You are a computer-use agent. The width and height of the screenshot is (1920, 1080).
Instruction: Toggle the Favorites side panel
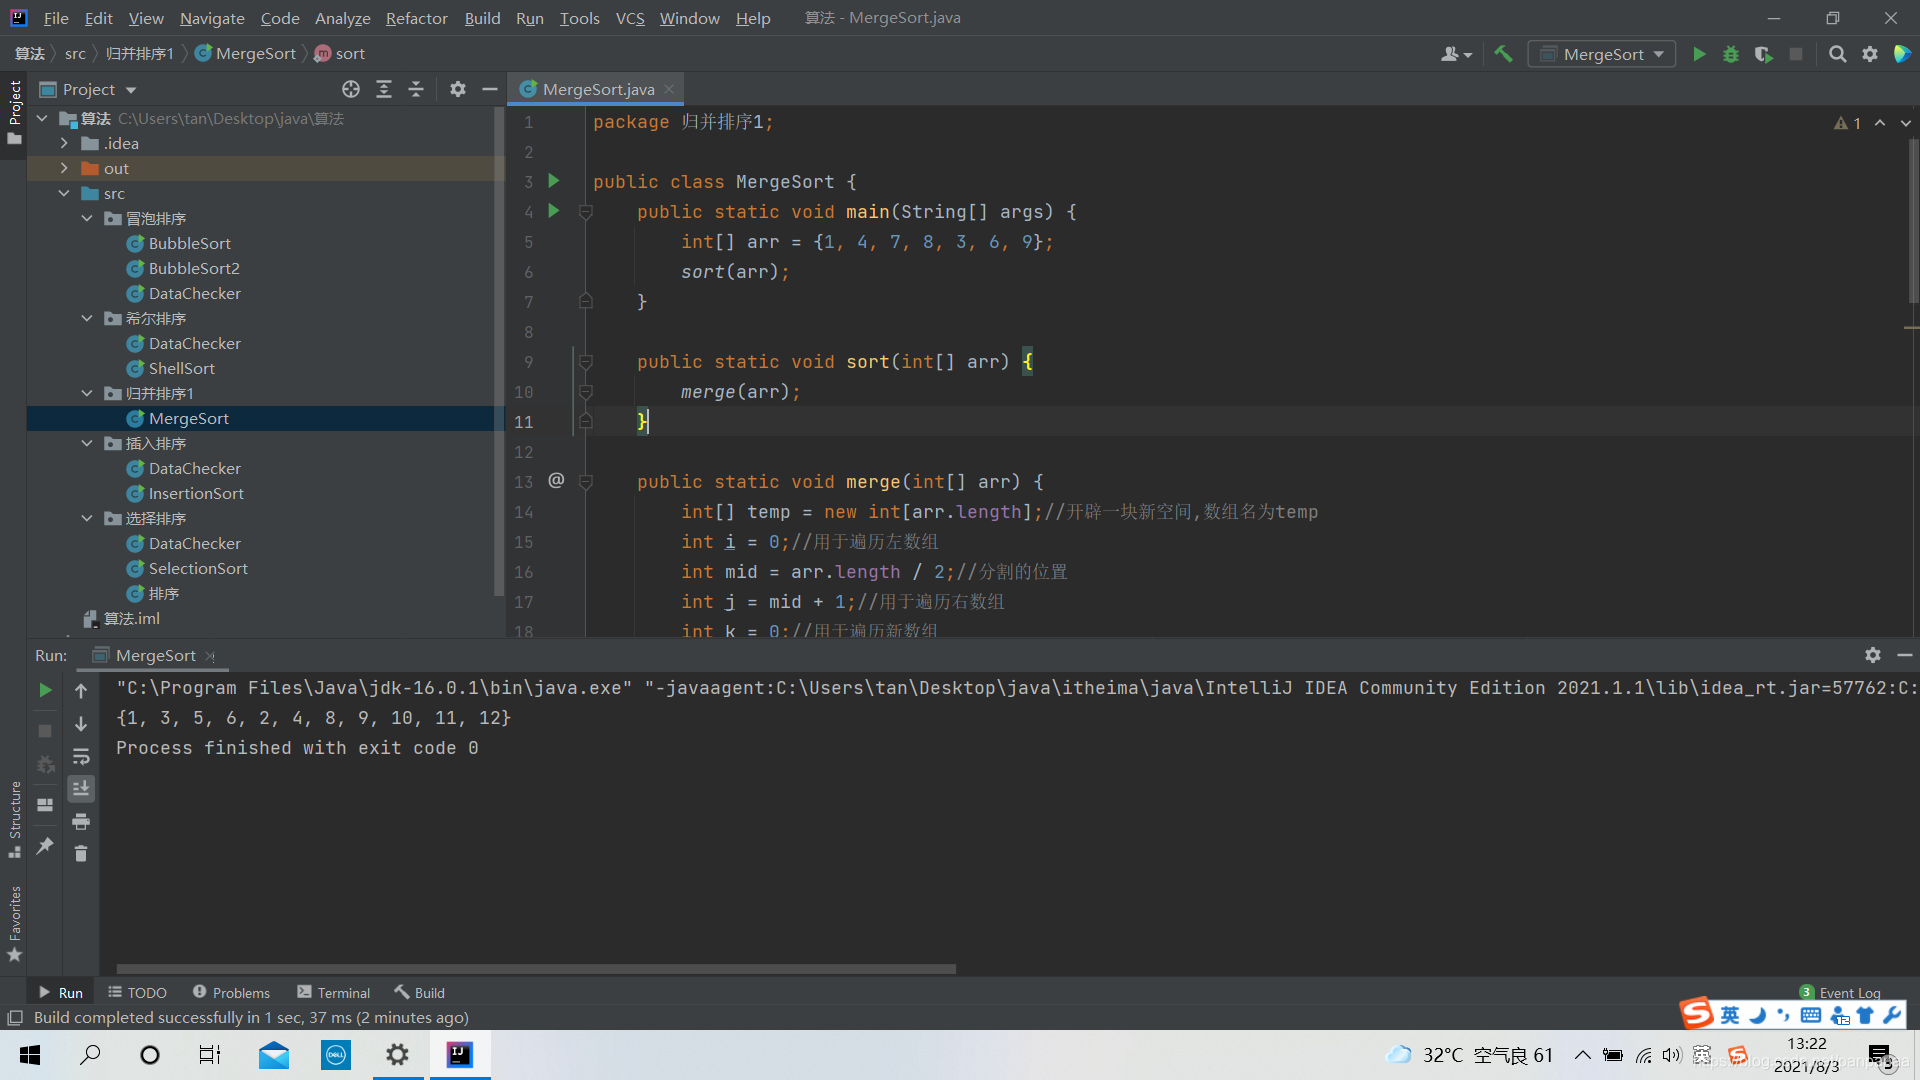click(x=15, y=924)
